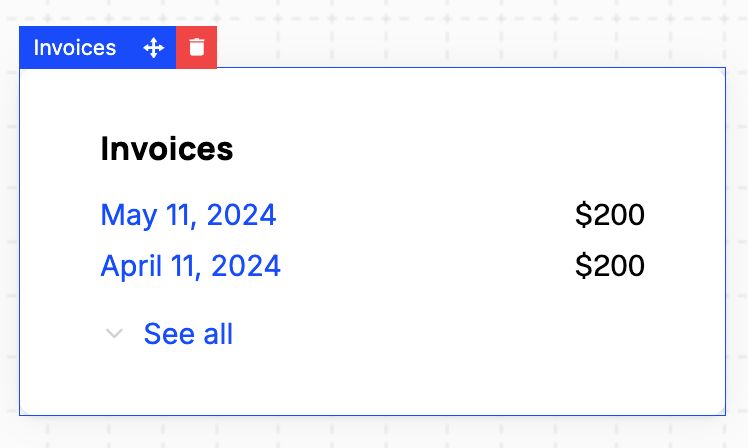
Task: Open the May 11, 2024 invoice
Action: (x=188, y=215)
